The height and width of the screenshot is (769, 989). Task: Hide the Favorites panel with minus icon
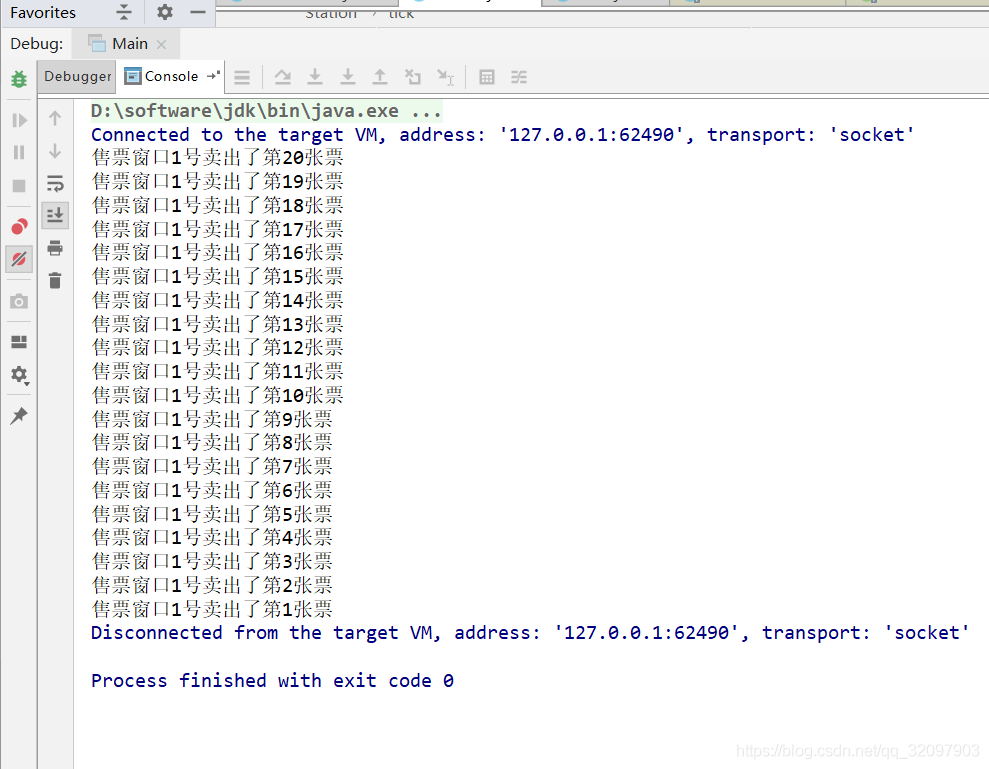tap(198, 12)
